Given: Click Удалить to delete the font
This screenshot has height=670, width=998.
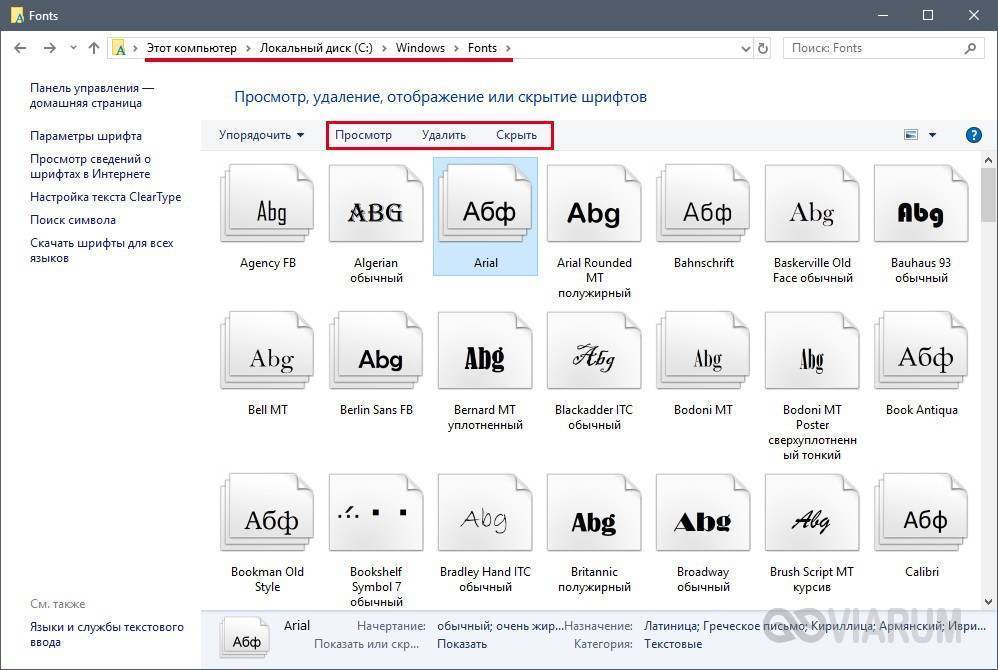Looking at the screenshot, I should coord(443,135).
